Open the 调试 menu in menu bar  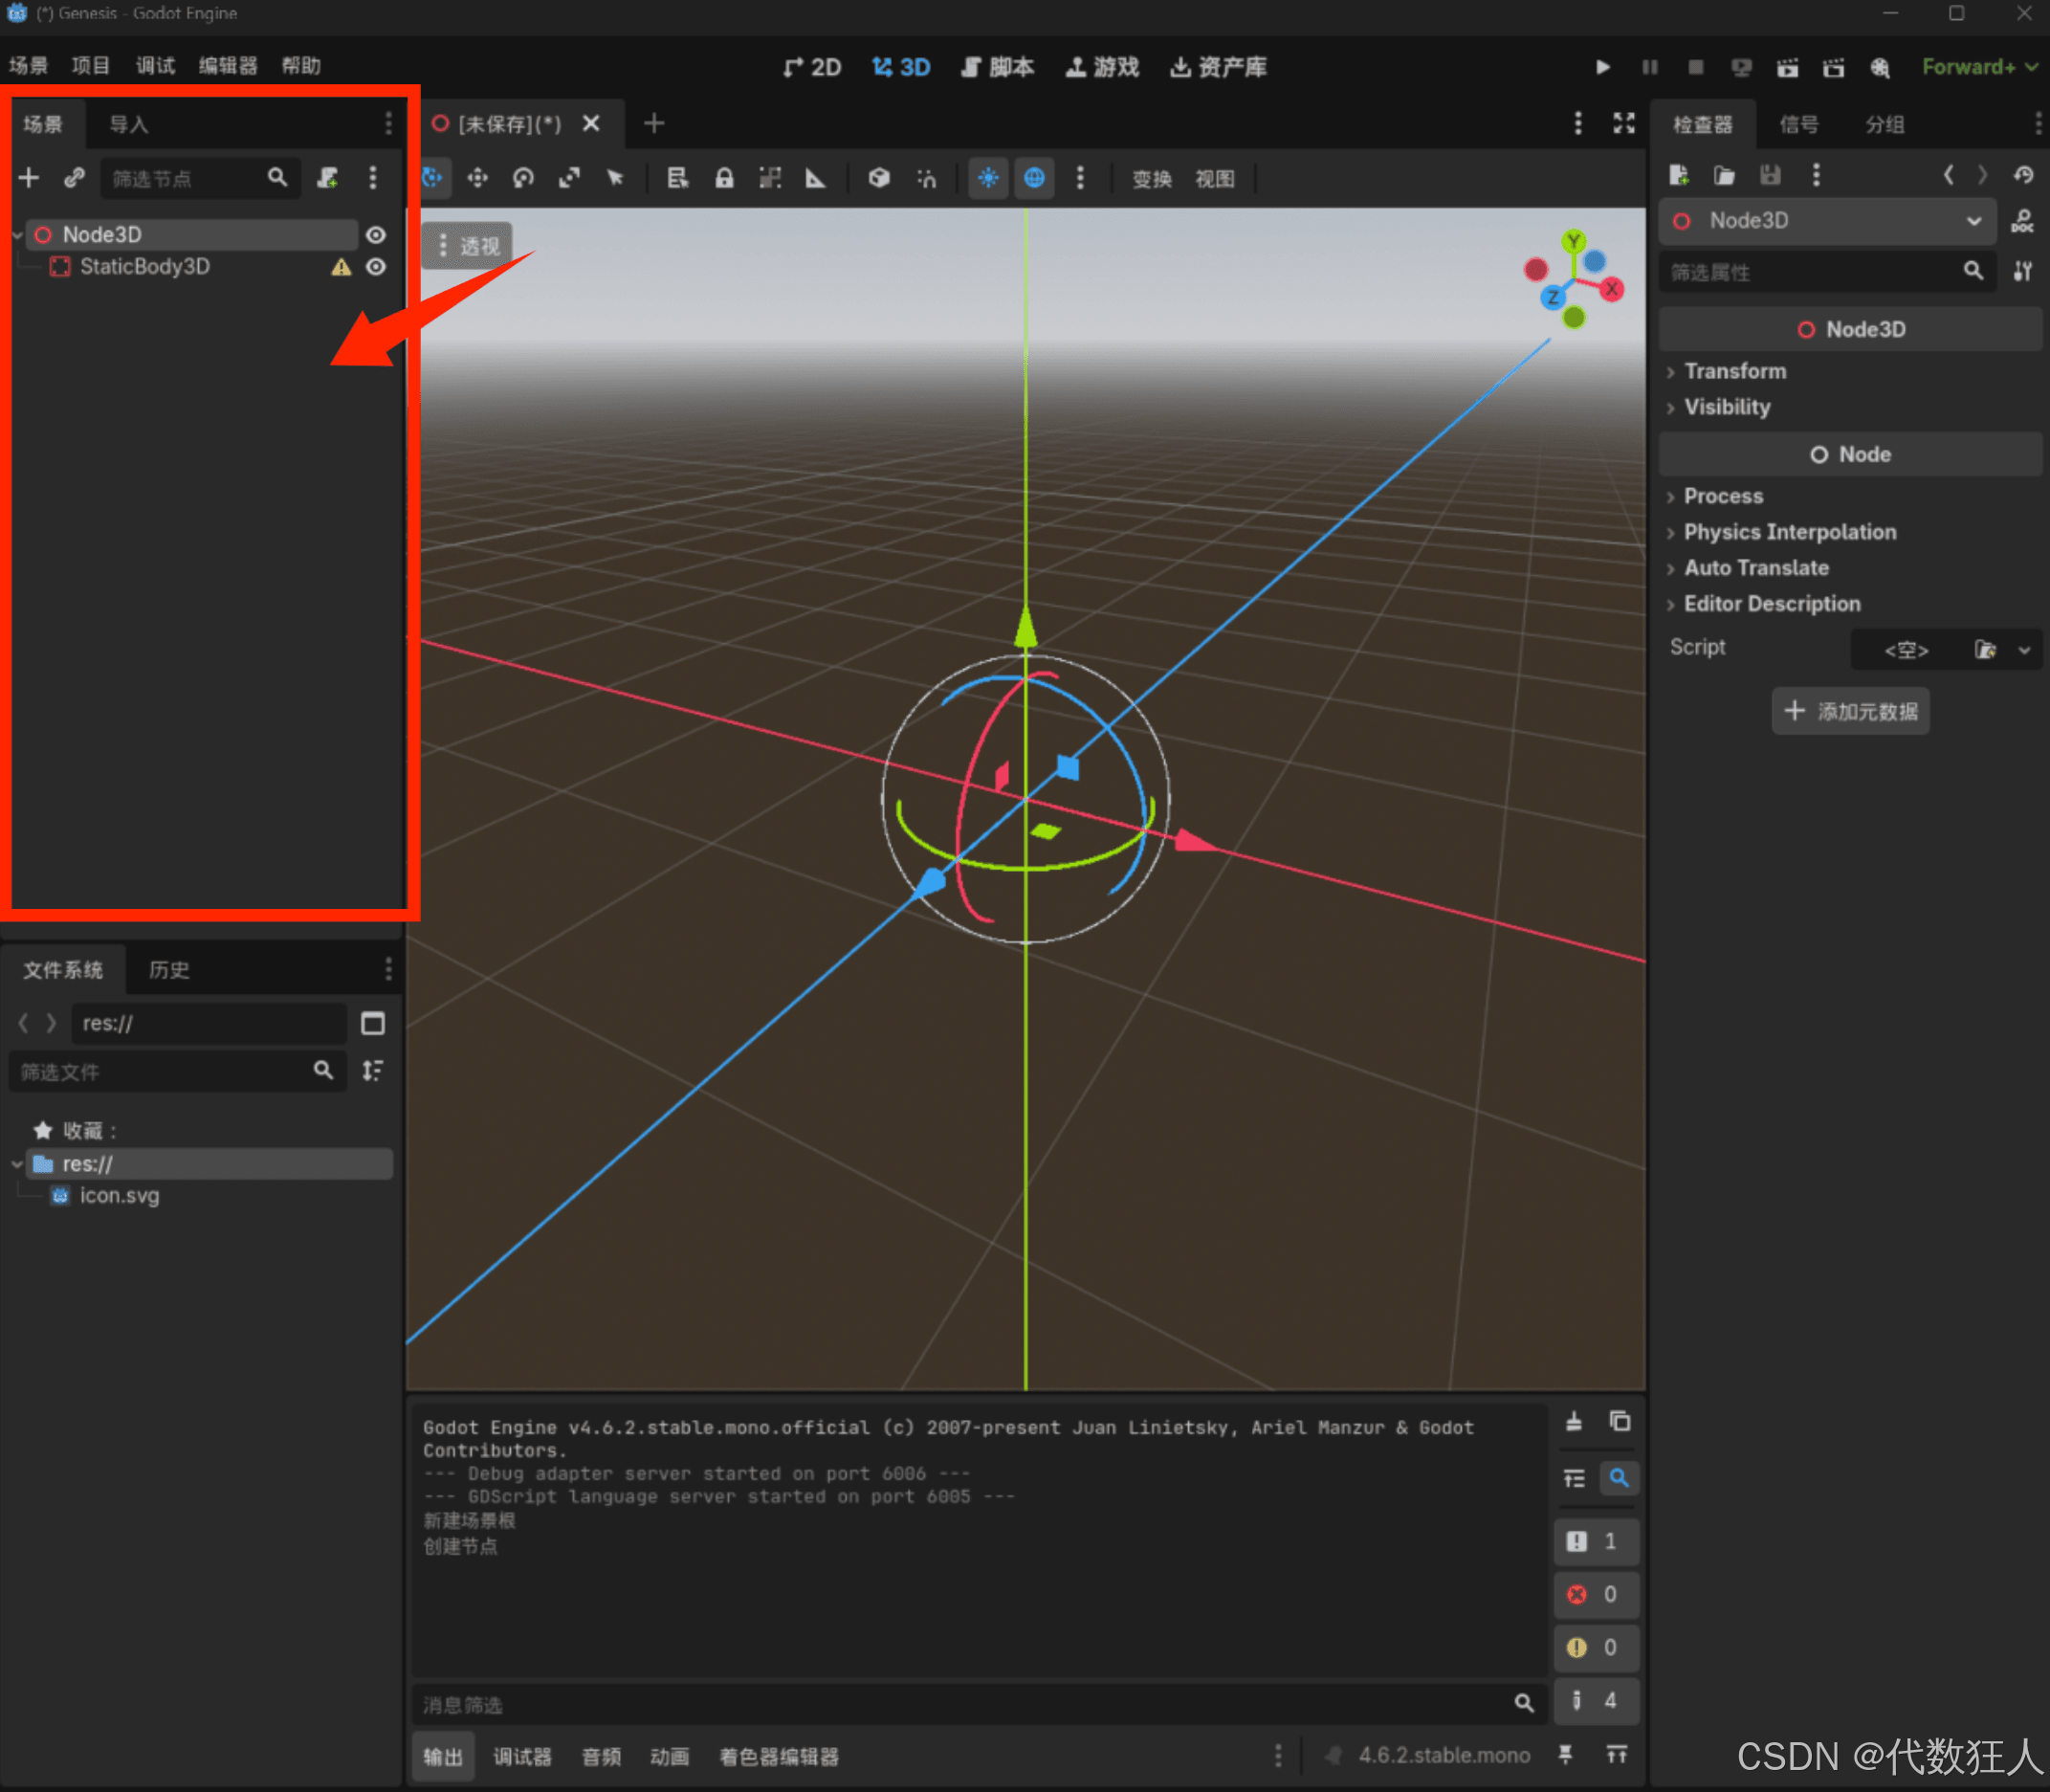click(x=155, y=66)
